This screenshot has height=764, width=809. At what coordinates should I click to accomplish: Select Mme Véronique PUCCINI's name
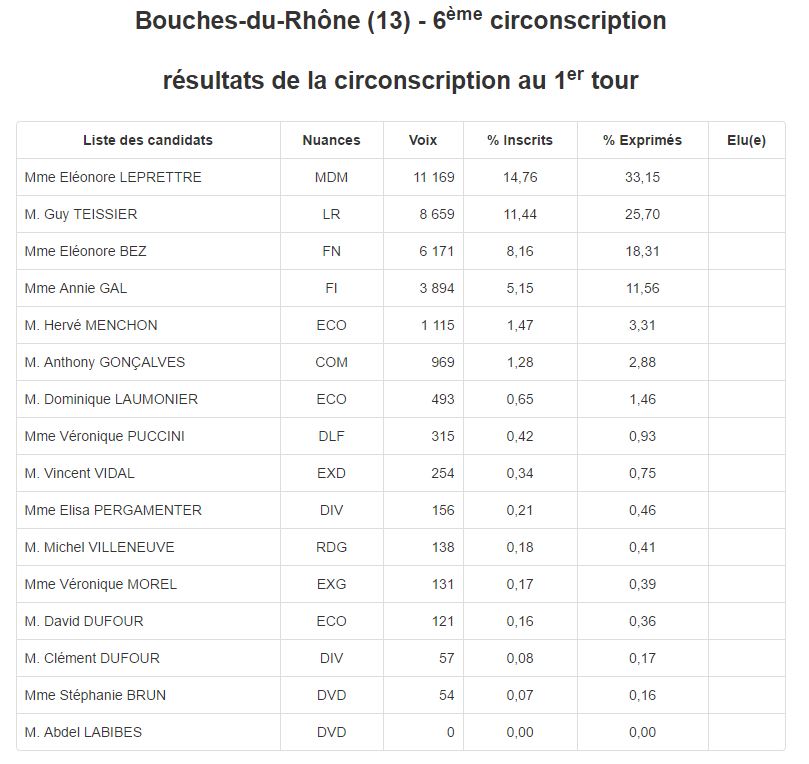tap(105, 436)
